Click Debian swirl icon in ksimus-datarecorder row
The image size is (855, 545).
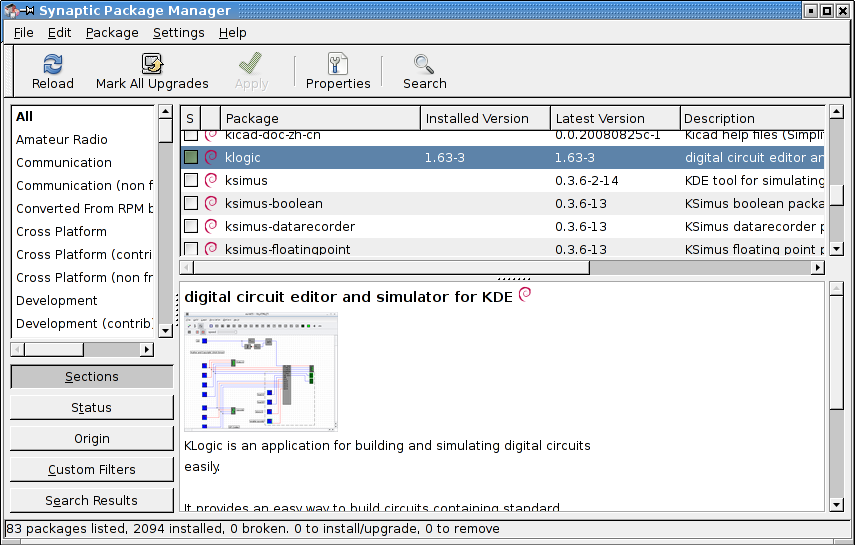pyautogui.click(x=211, y=226)
